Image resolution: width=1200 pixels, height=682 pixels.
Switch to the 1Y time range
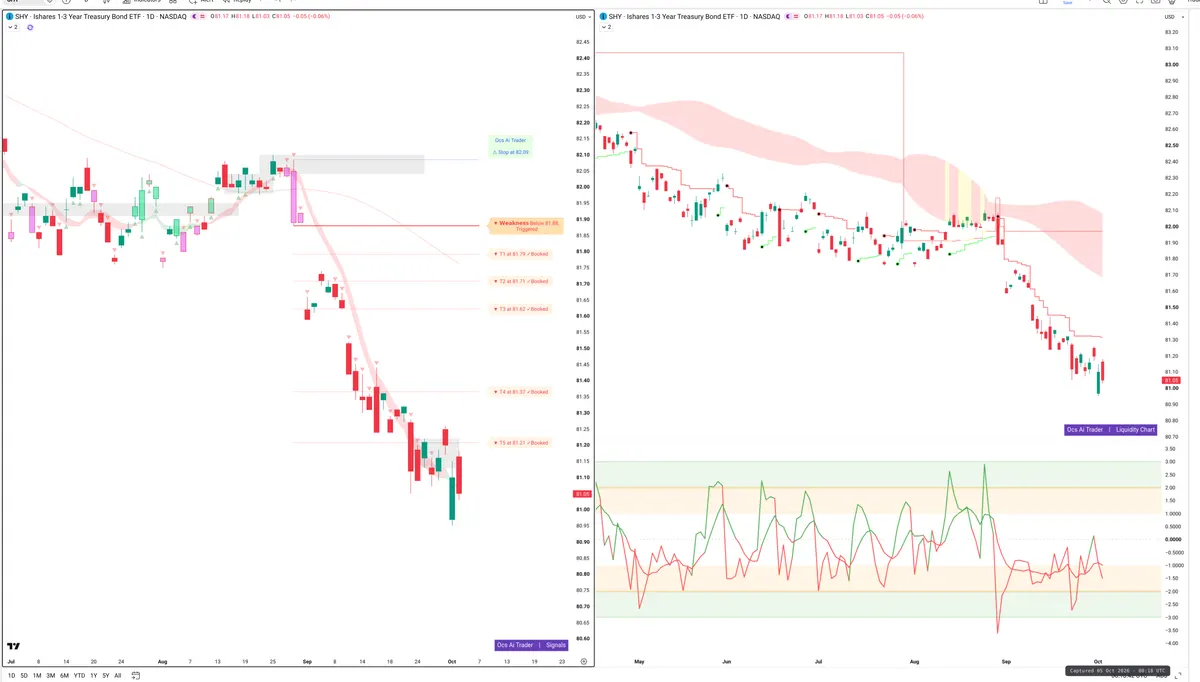pyautogui.click(x=93, y=675)
